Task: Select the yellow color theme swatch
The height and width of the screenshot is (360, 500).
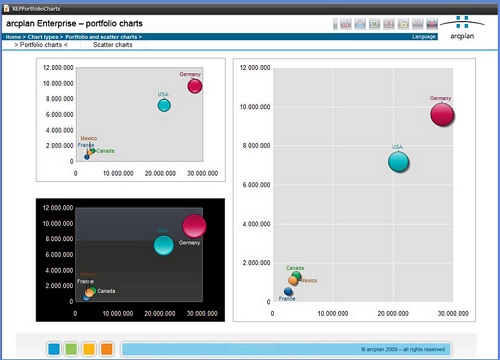Action: 89,349
